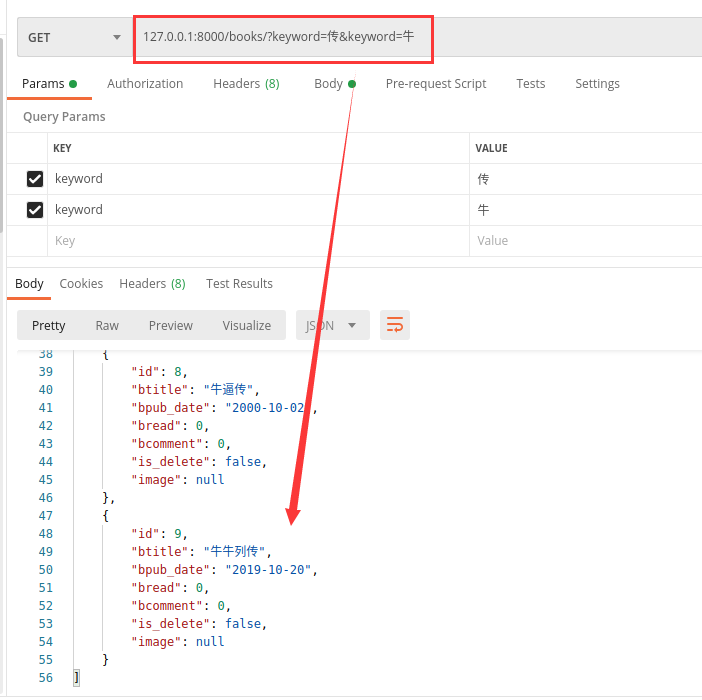This screenshot has width=702, height=700.
Task: Toggle the wrap lines icon
Action: pyautogui.click(x=394, y=325)
